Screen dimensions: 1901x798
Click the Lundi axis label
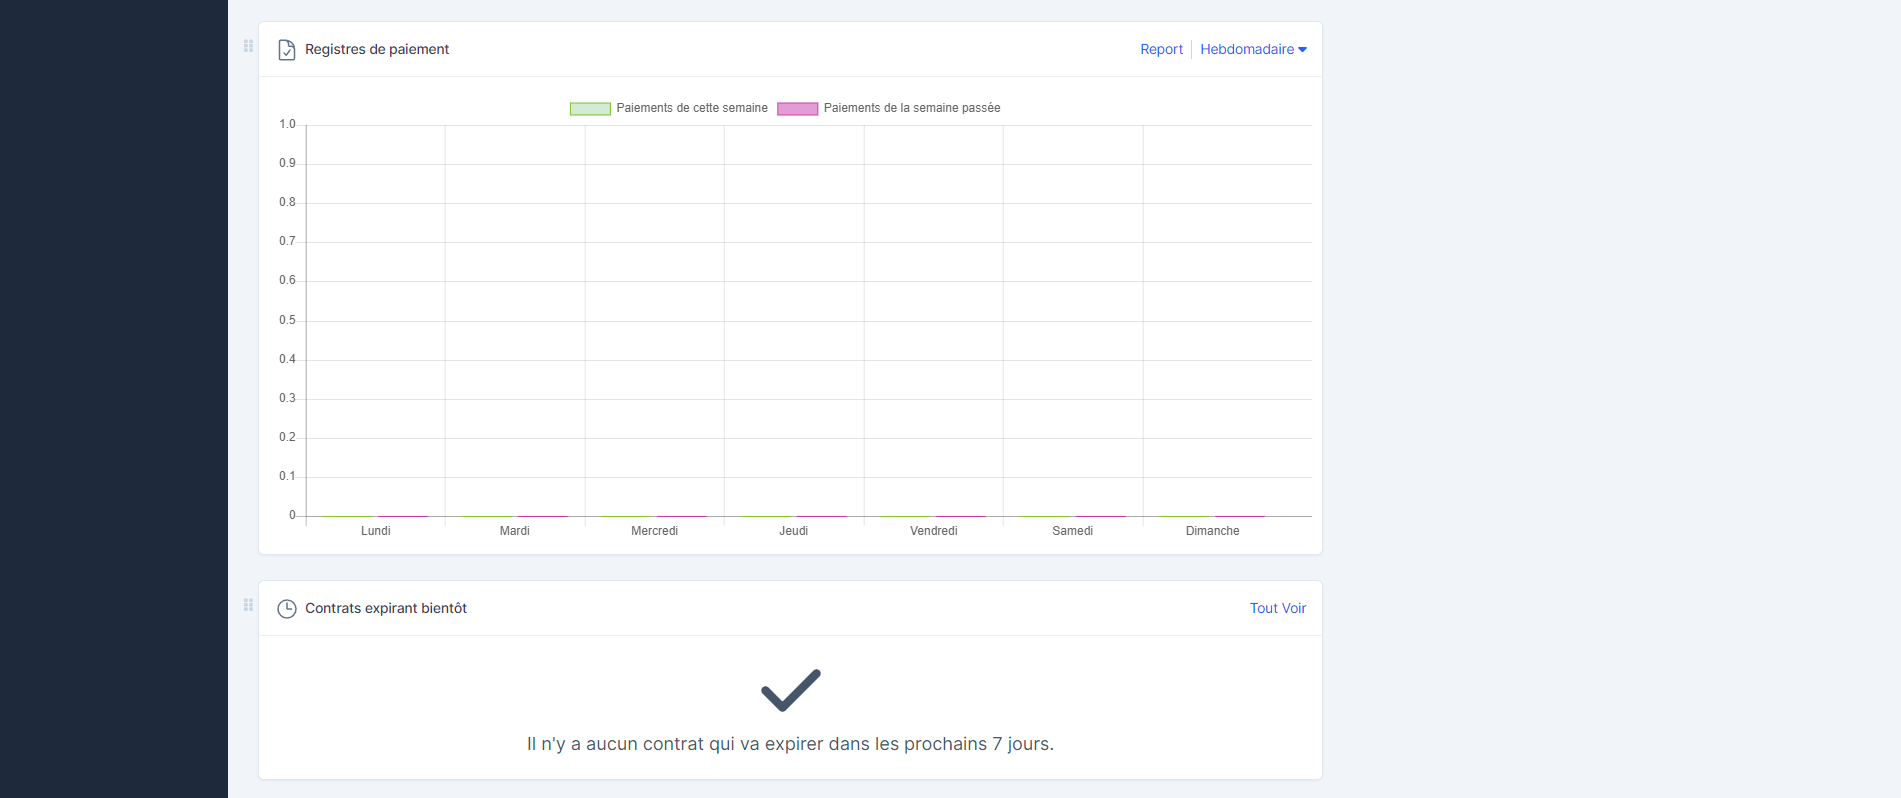click(376, 531)
